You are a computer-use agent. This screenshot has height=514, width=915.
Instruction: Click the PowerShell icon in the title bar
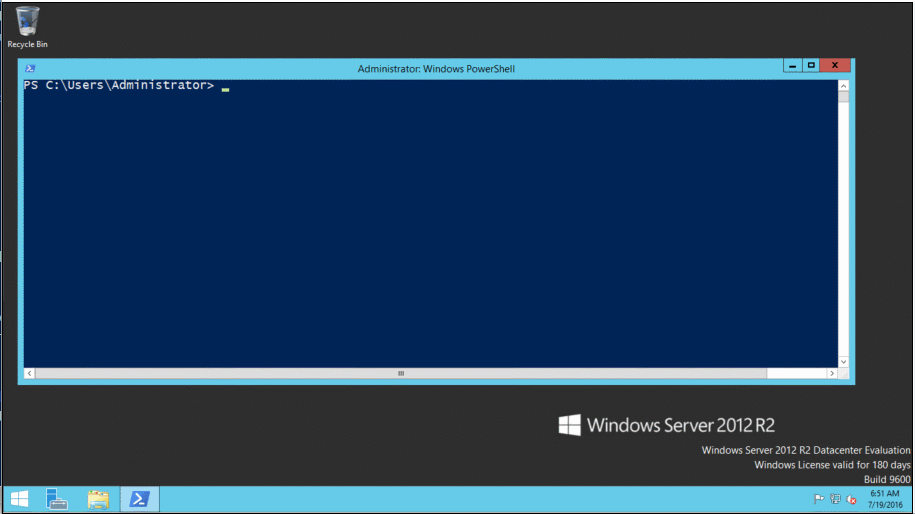[30, 69]
